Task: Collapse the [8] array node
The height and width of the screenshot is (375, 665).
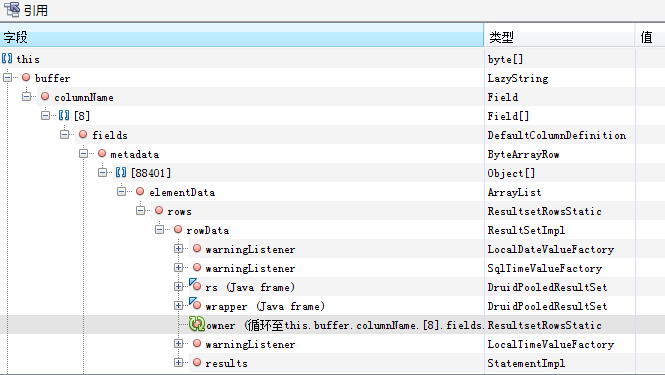Action: [x=45, y=115]
